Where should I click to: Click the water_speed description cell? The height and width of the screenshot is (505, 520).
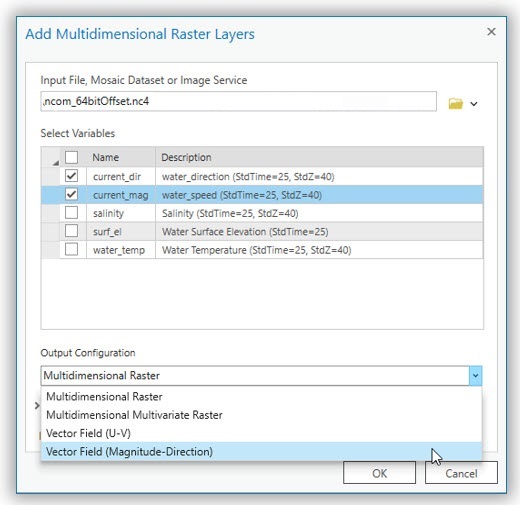[x=319, y=195]
